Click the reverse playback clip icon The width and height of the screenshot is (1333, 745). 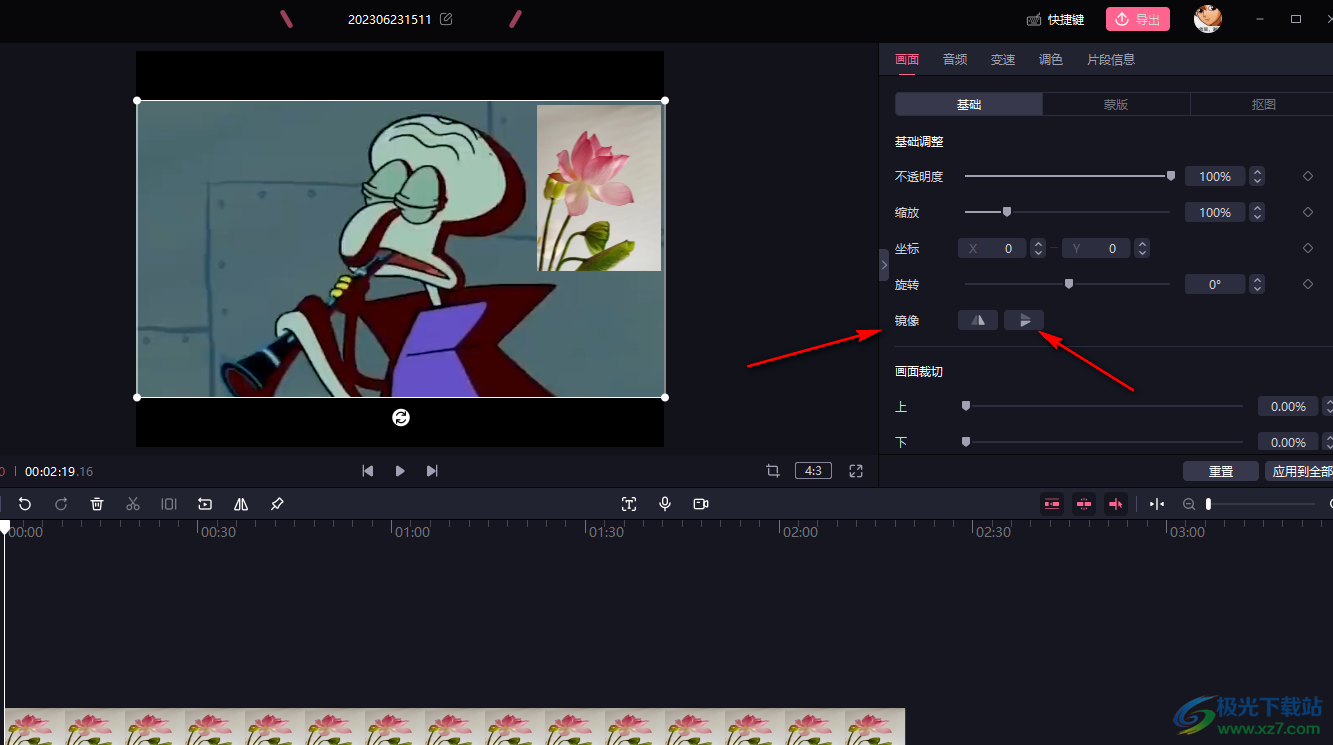(205, 504)
